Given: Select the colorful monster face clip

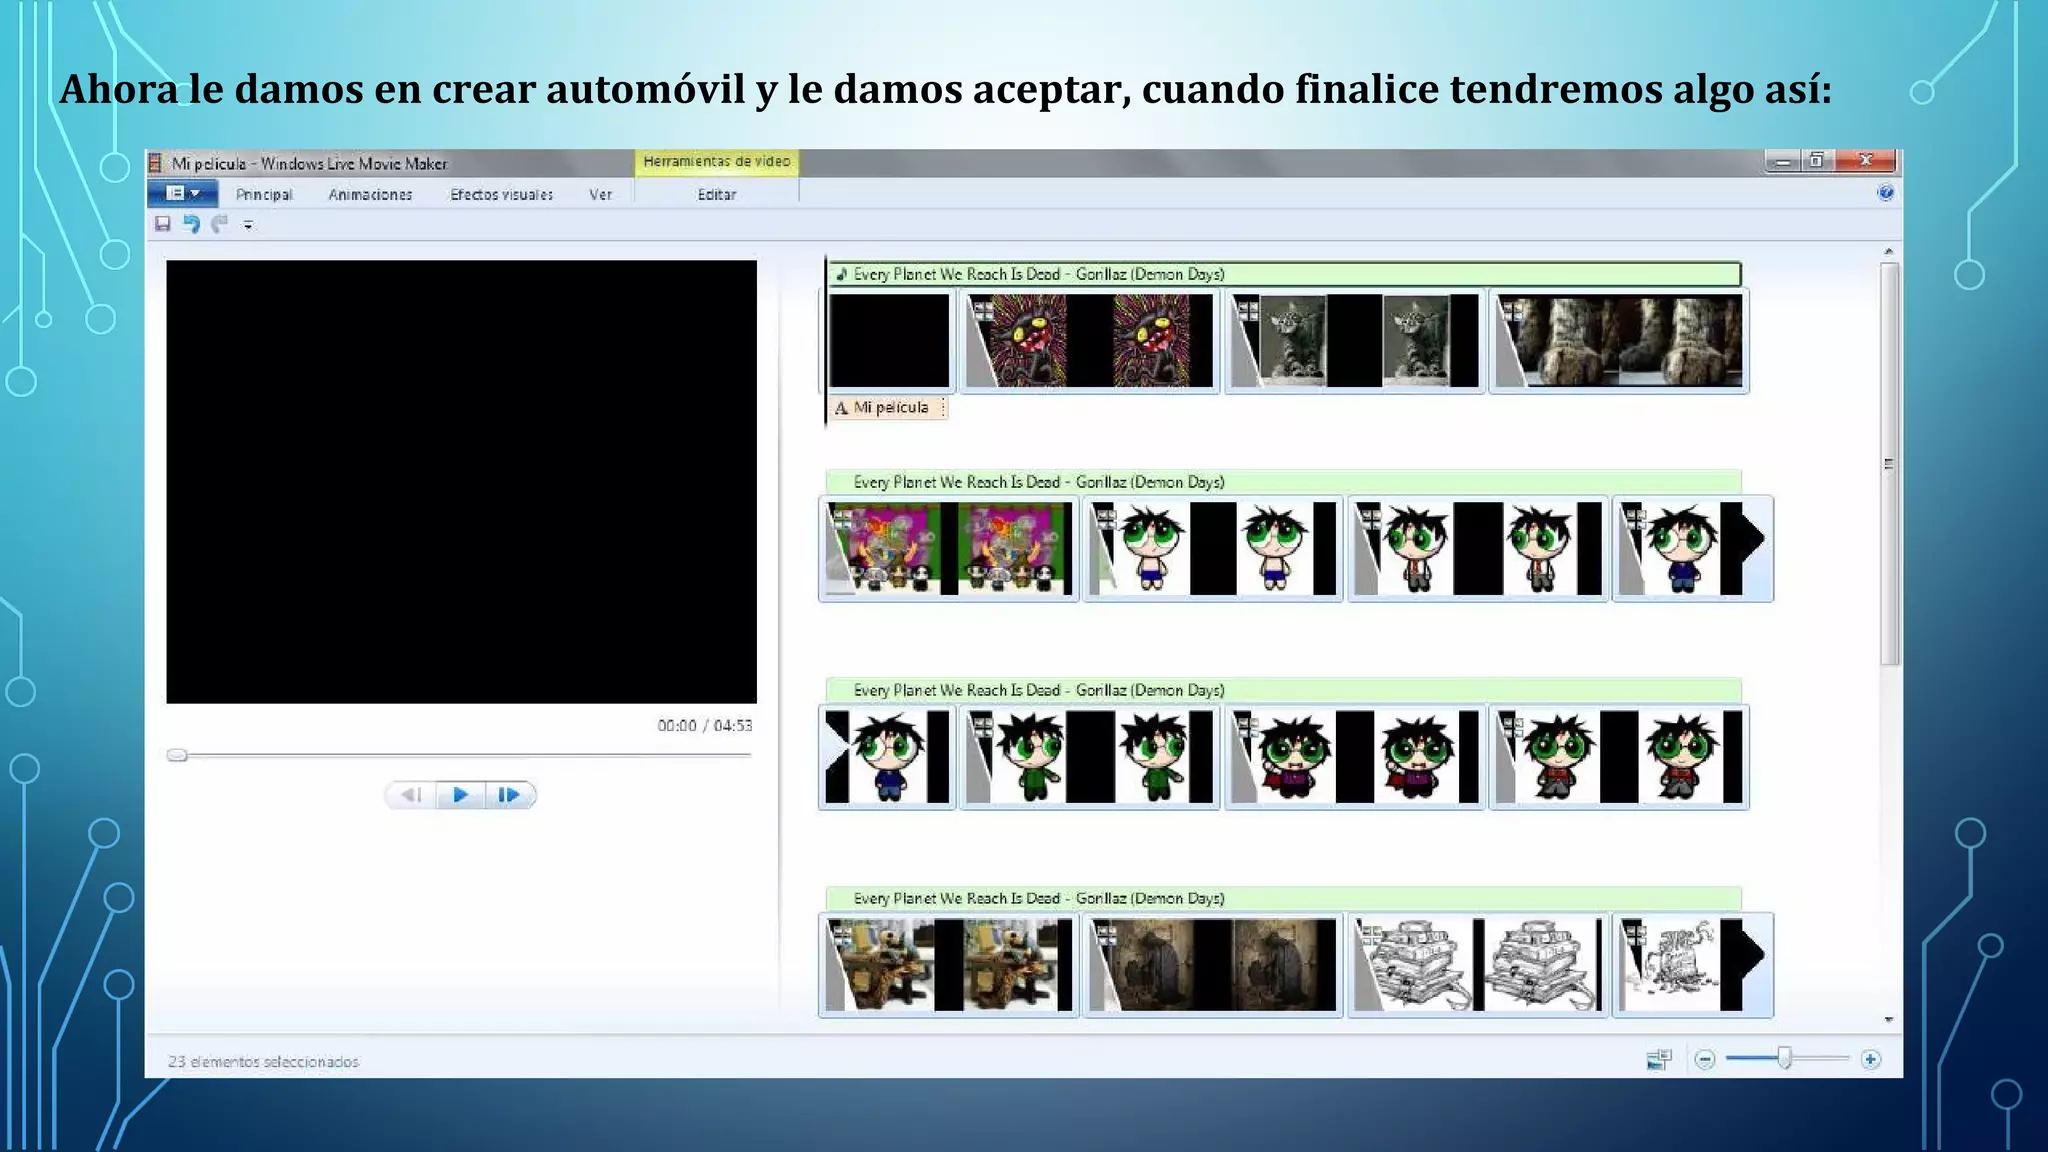Looking at the screenshot, I should [x=1090, y=340].
